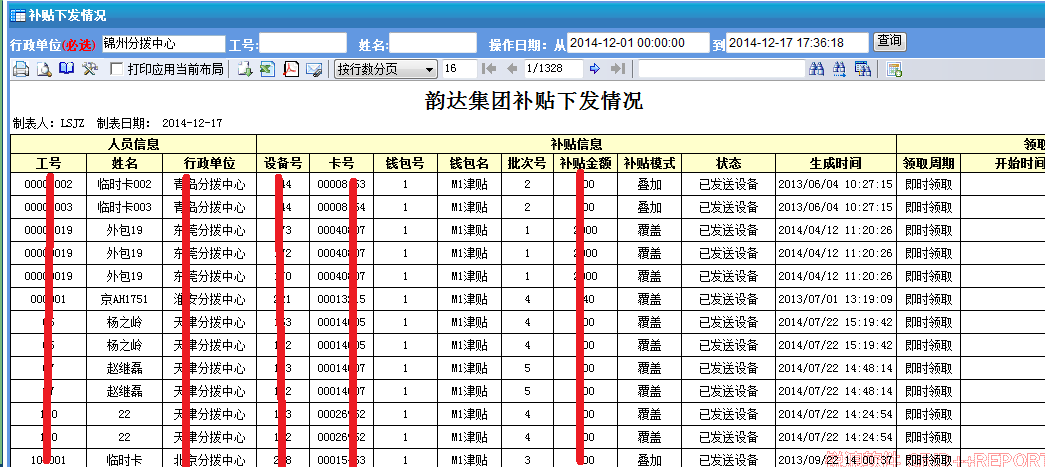Select 已发送设备 in the 京AH1751 row
Screen dimensions: 1045x467
[729, 299]
